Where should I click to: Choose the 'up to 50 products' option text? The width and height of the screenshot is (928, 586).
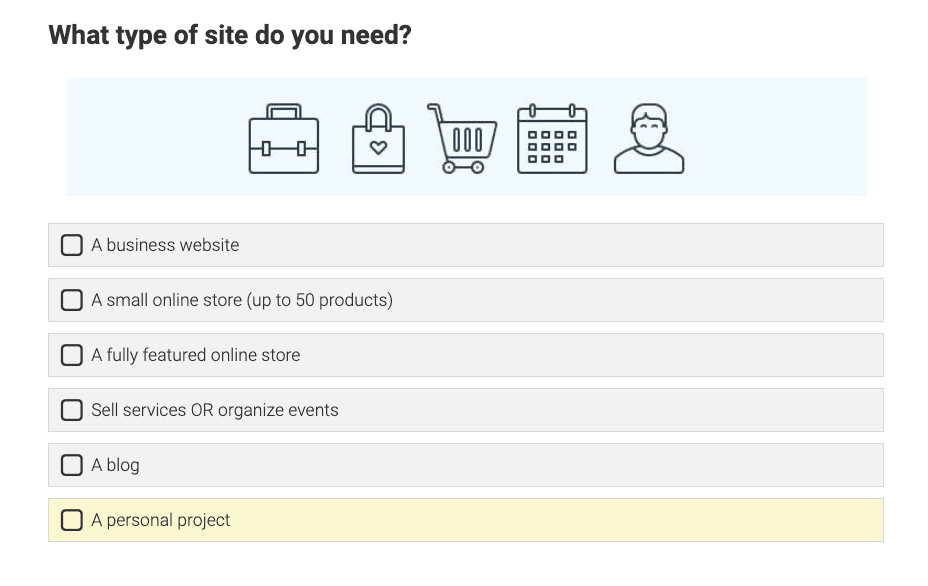click(x=320, y=300)
